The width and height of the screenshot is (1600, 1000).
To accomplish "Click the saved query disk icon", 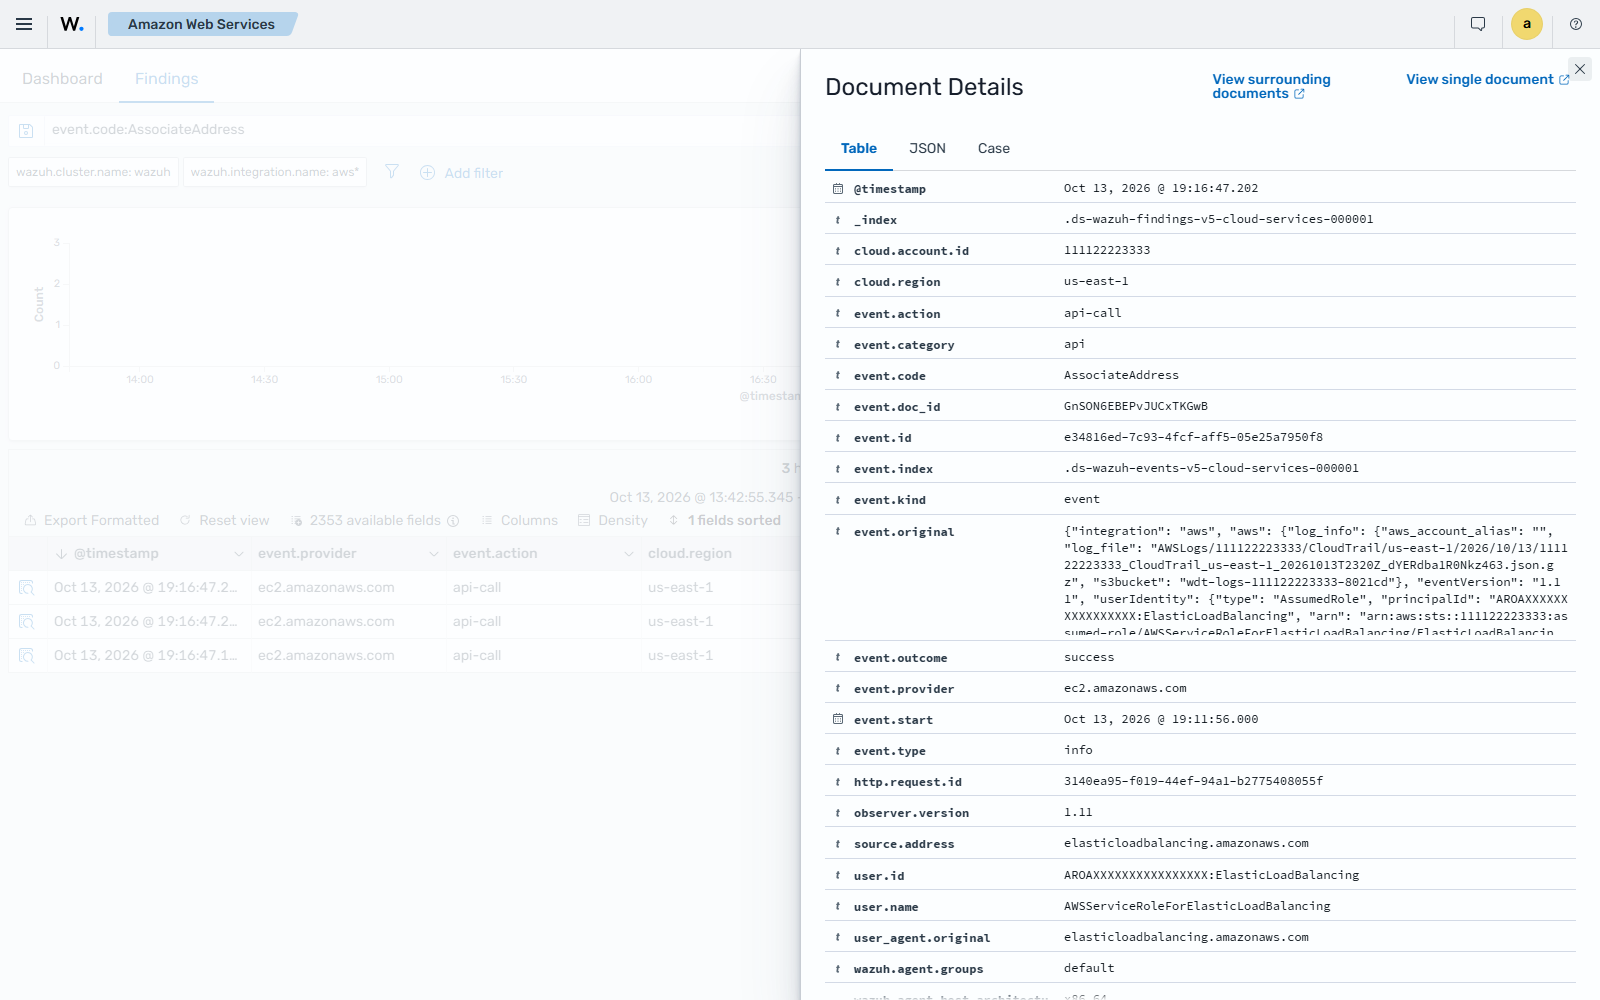I will pos(27,130).
